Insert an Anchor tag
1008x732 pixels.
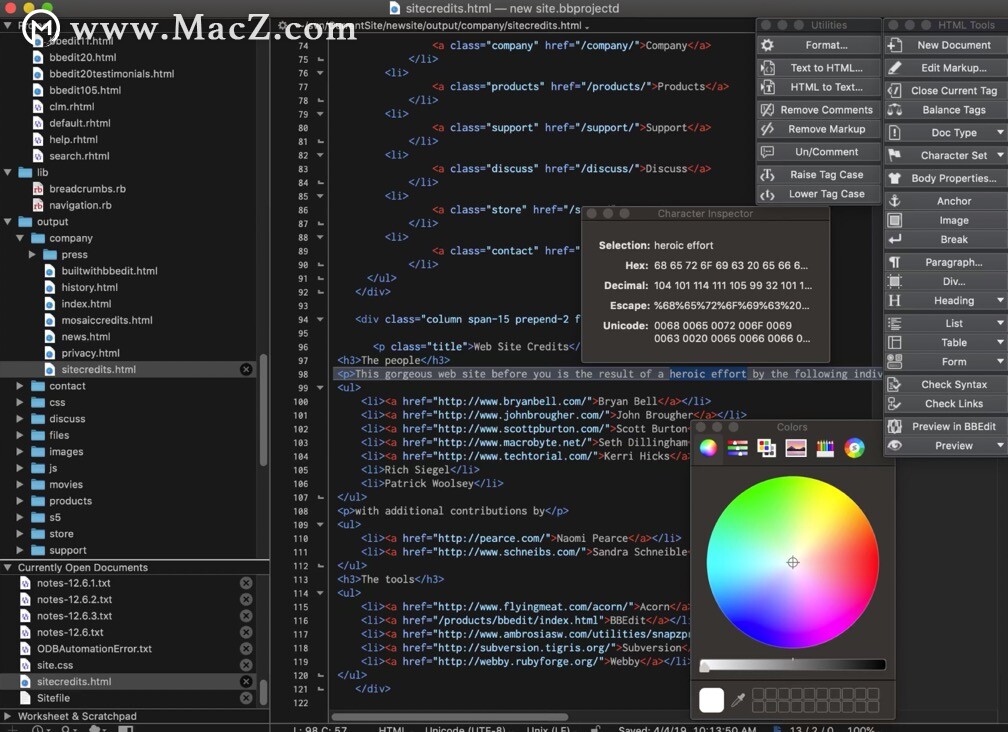pos(946,201)
